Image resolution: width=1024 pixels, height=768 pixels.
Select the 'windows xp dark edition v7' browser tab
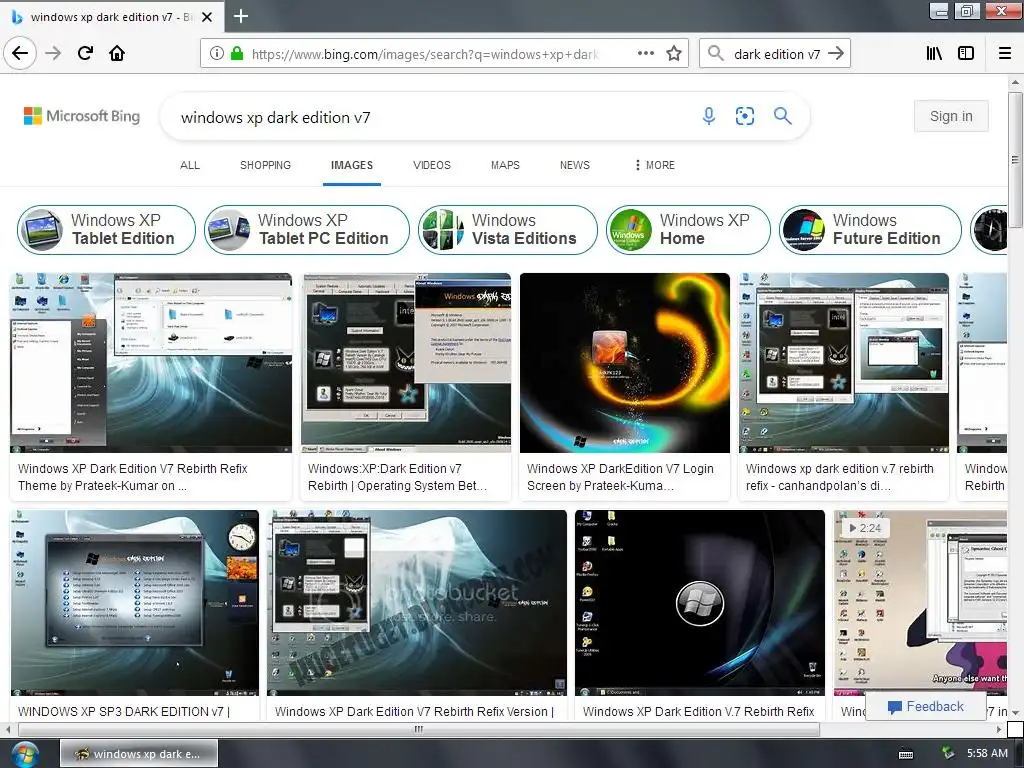click(112, 17)
